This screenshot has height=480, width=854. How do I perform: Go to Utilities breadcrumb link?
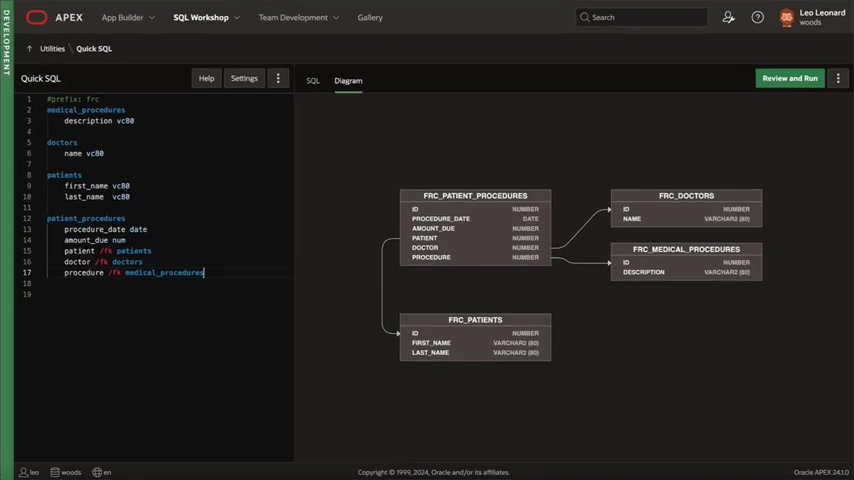(52, 48)
